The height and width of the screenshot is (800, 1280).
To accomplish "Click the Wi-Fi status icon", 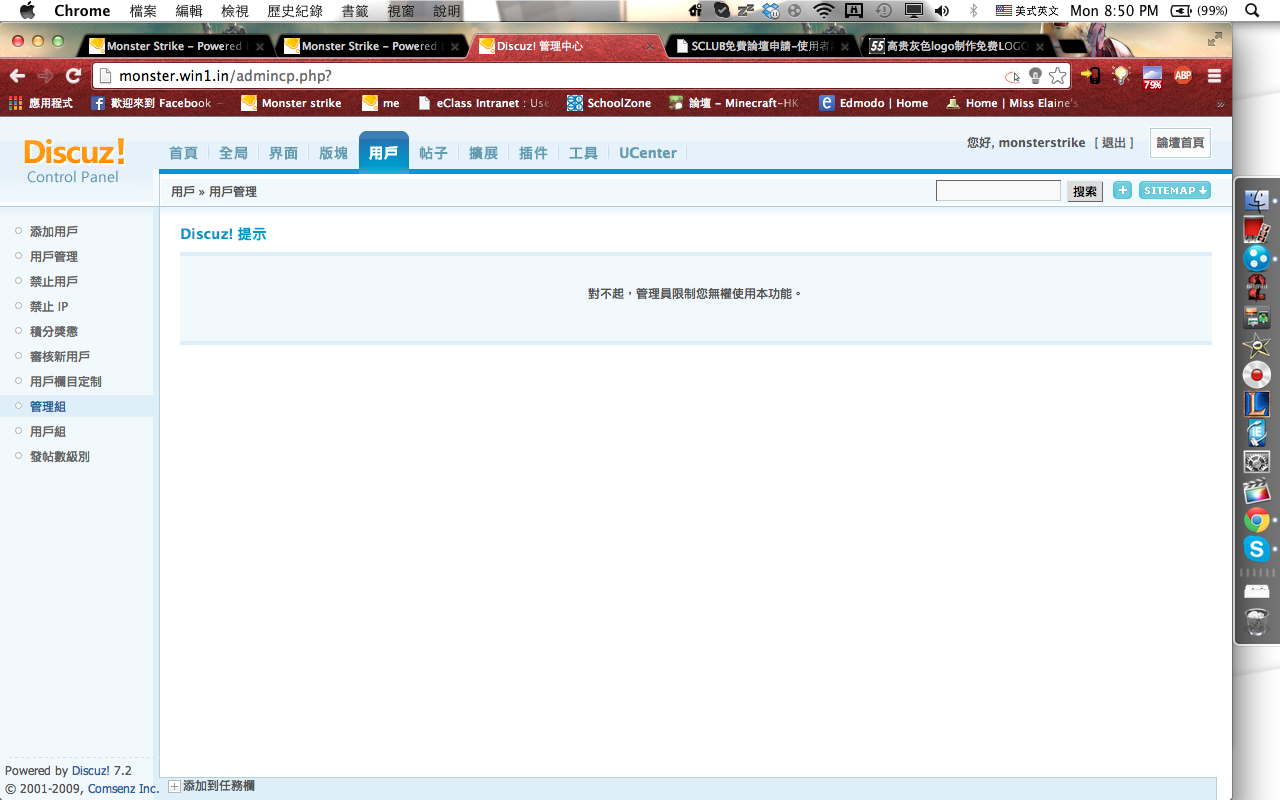I will (x=824, y=10).
